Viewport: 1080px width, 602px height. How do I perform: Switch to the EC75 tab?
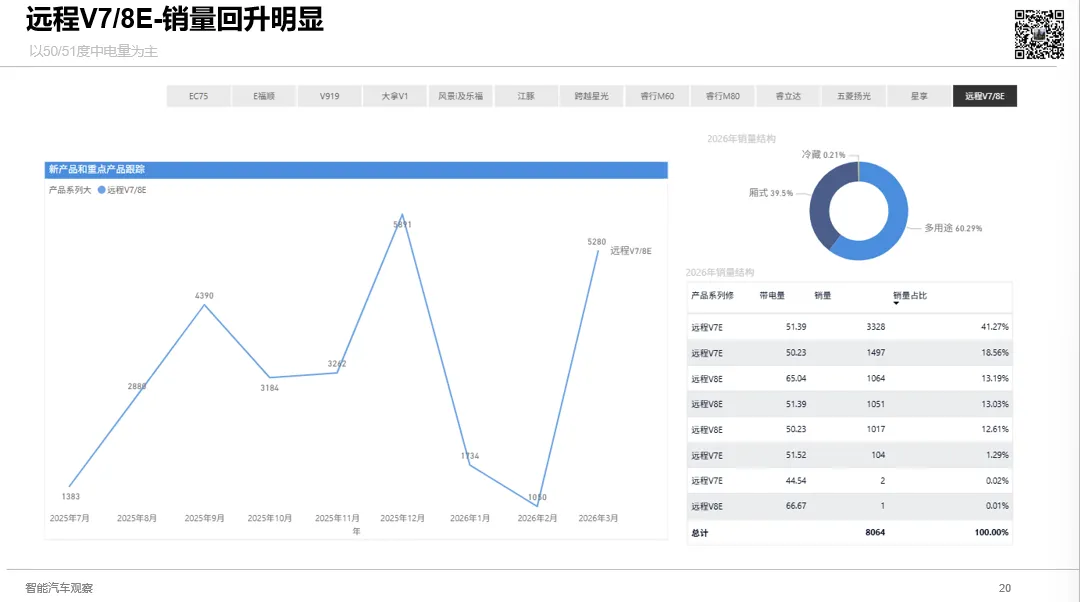pos(198,95)
